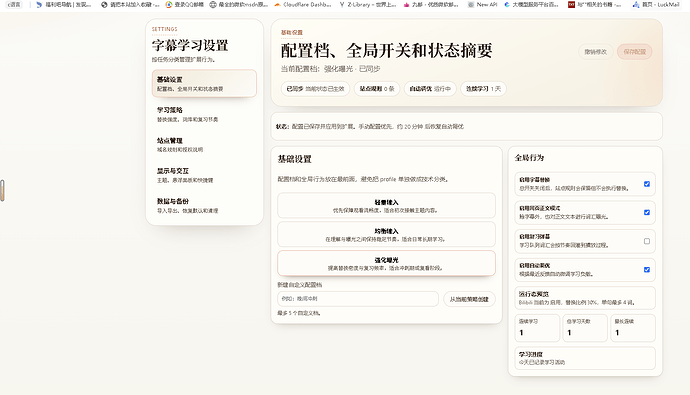Click the 已同步 status pill
Screen dimensions: 690x395
315,89
